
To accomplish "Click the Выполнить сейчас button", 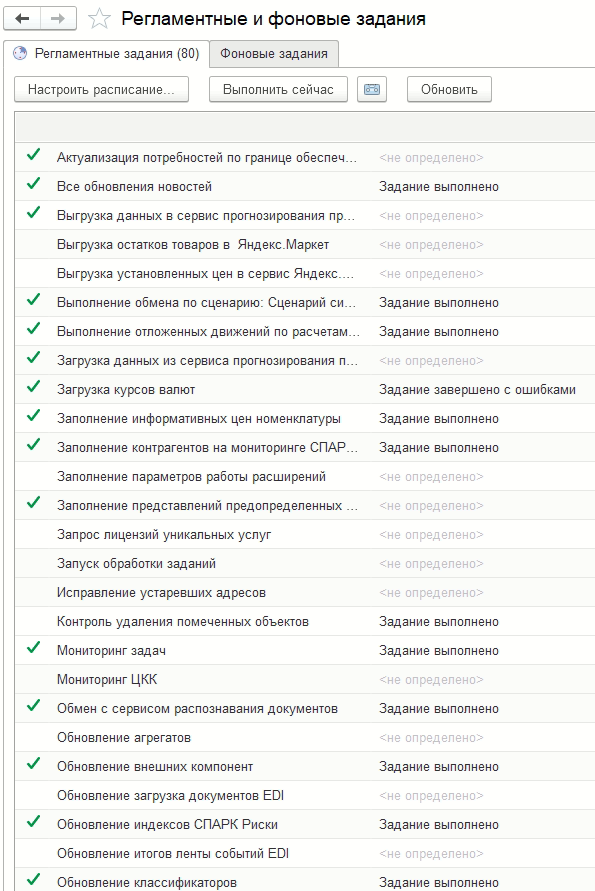I will (278, 89).
